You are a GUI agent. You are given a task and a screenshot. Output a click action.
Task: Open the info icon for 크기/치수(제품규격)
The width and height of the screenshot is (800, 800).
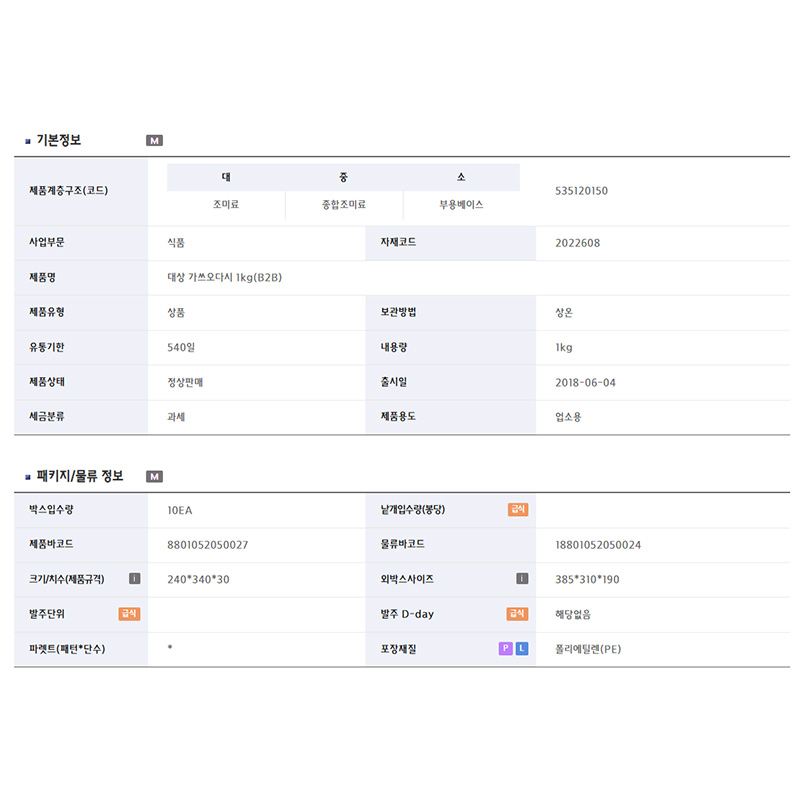pyautogui.click(x=134, y=579)
